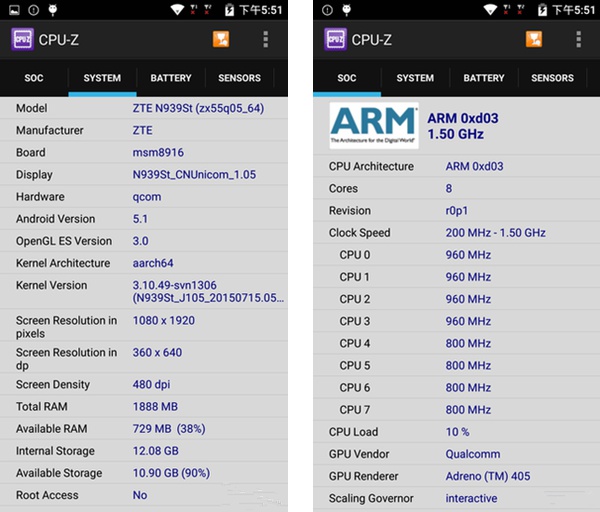Select OpenGL ES Version value 3.0
Image resolution: width=600 pixels, height=512 pixels.
point(140,241)
